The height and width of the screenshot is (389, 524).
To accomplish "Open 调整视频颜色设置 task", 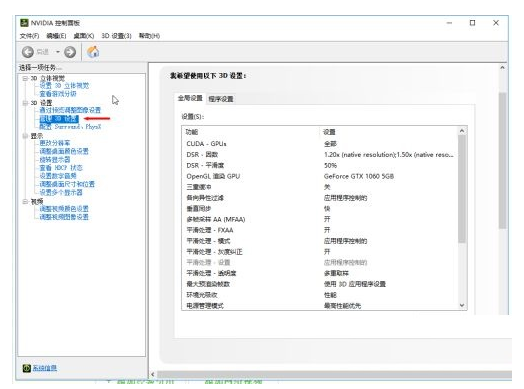I will click(64, 209).
